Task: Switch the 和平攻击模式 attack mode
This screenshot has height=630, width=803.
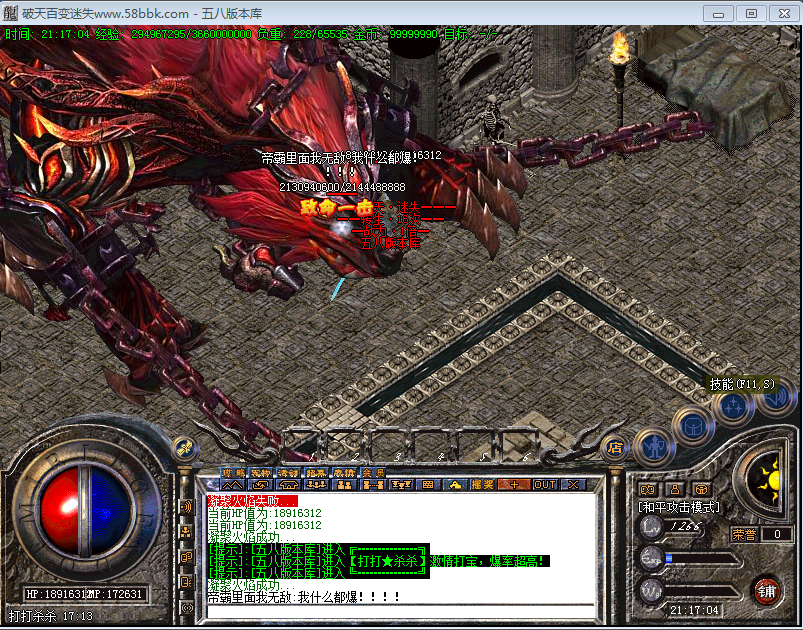Action: (679, 507)
